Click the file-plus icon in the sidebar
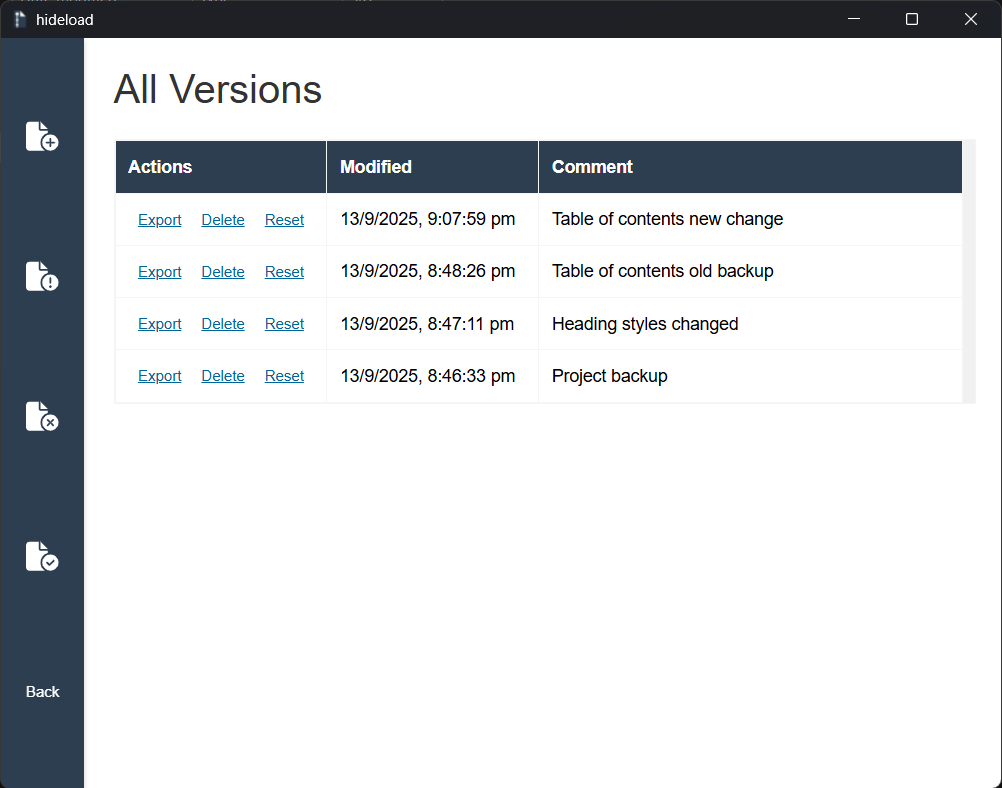 [x=42, y=136]
